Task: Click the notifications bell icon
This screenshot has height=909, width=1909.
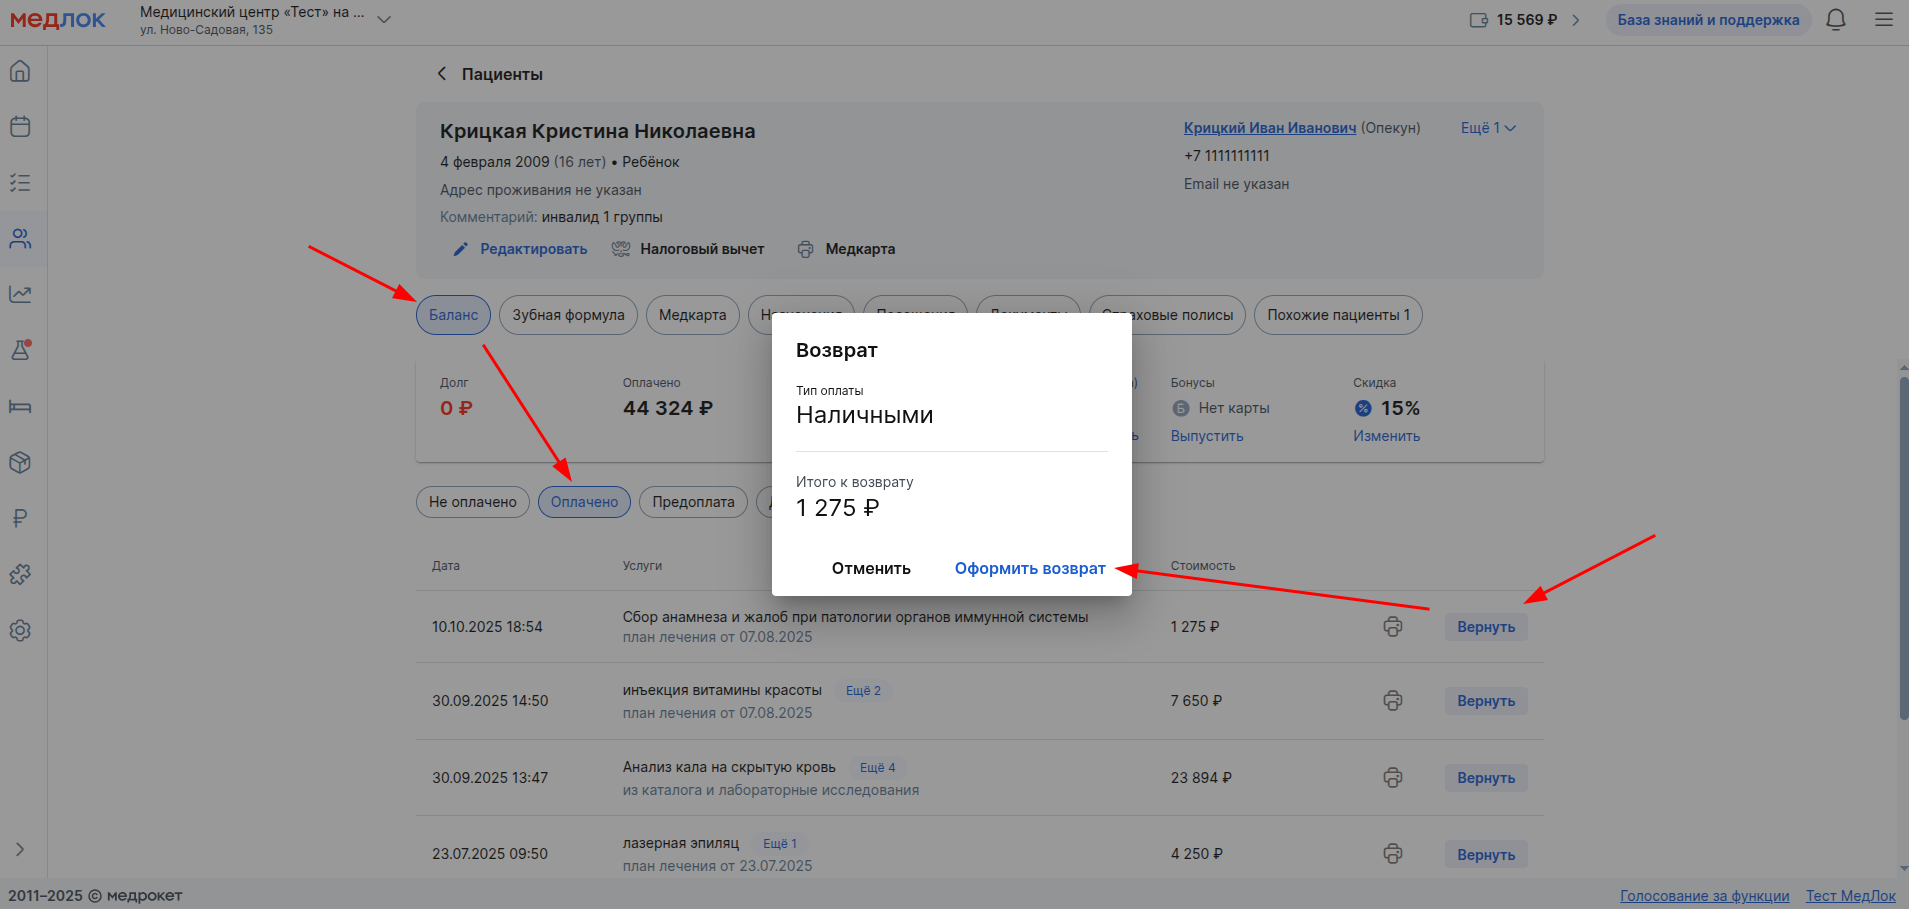Action: [1835, 20]
